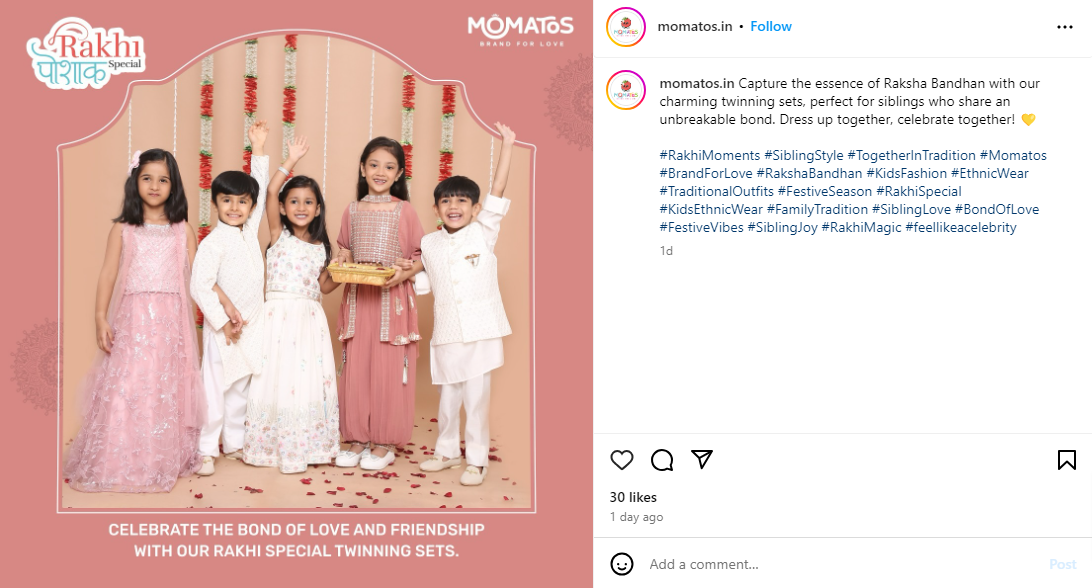Open the emoji picker smiley icon
The image size is (1092, 588).
(622, 564)
